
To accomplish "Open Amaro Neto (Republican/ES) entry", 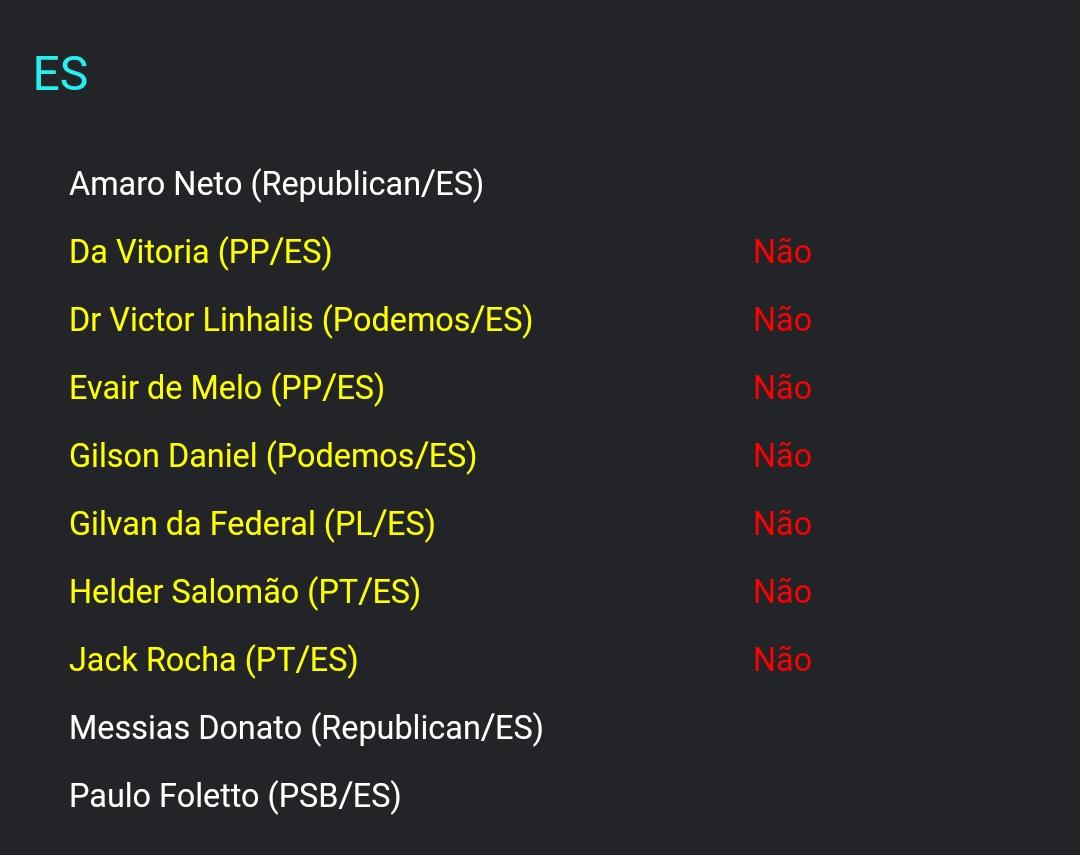I will (x=276, y=184).
